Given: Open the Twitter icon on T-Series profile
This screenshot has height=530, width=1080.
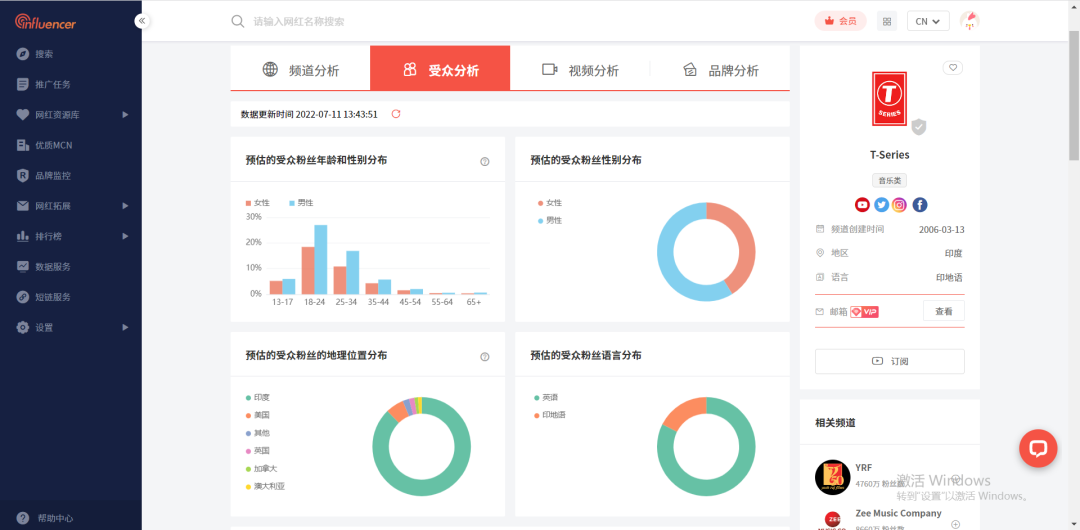Looking at the screenshot, I should pos(882,205).
